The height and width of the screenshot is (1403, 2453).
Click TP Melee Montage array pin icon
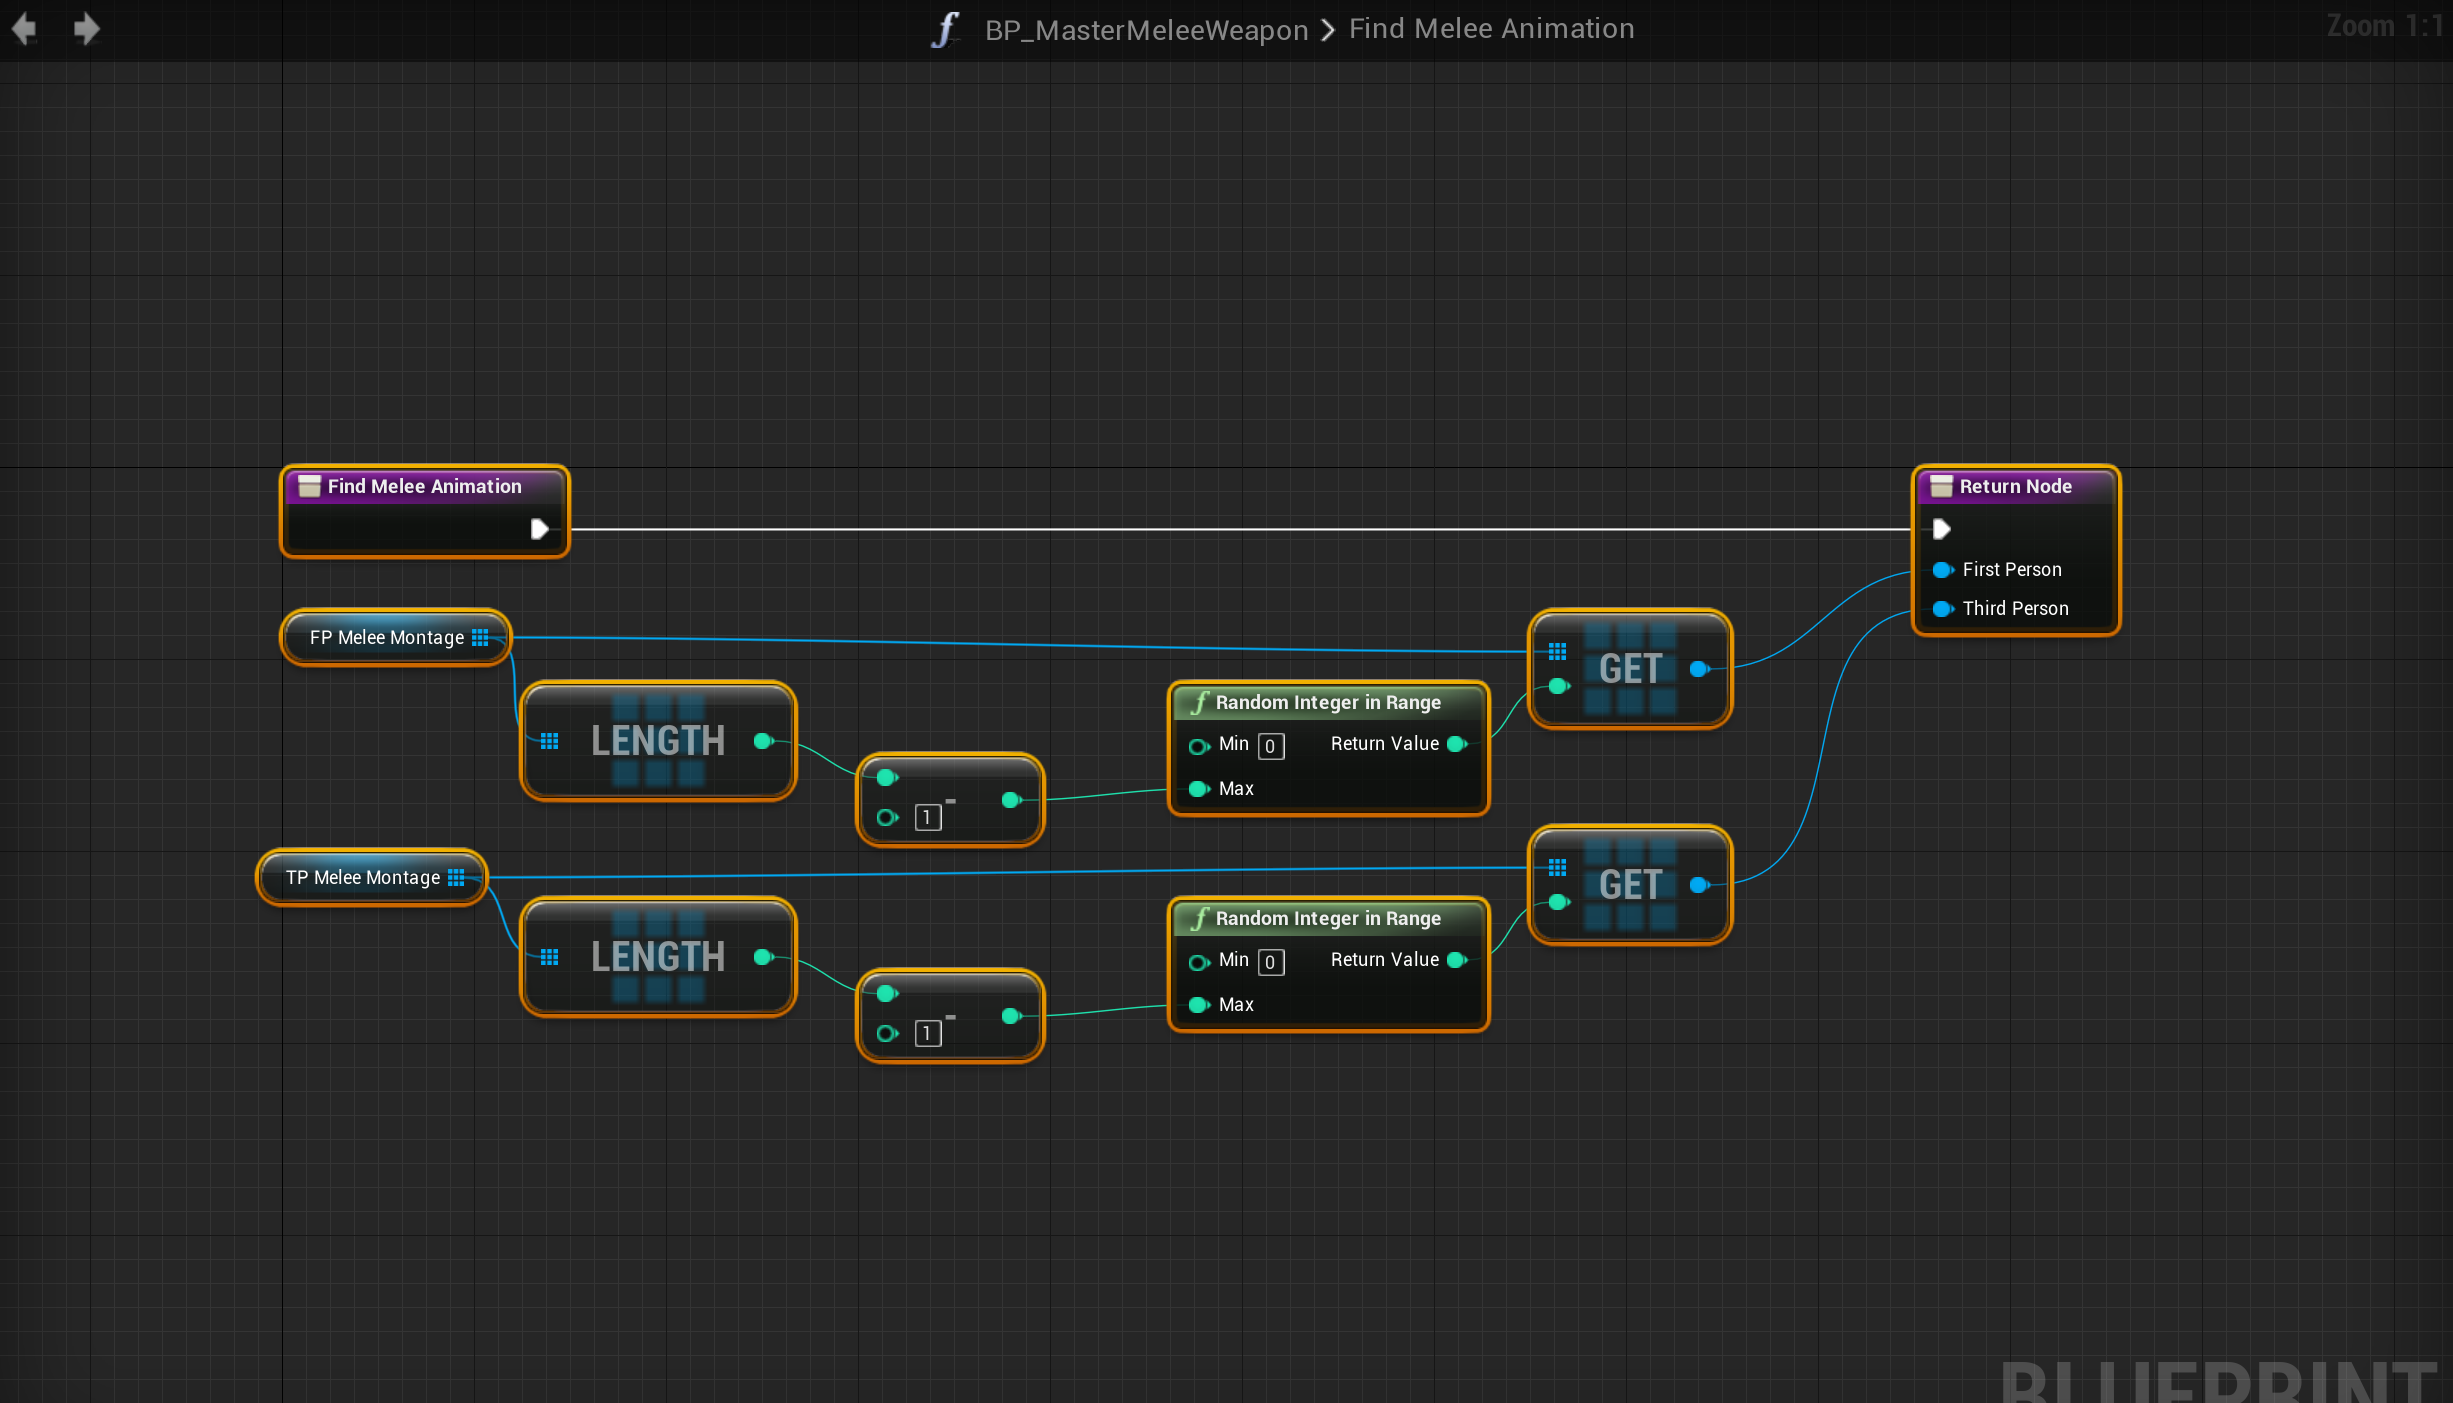456,877
